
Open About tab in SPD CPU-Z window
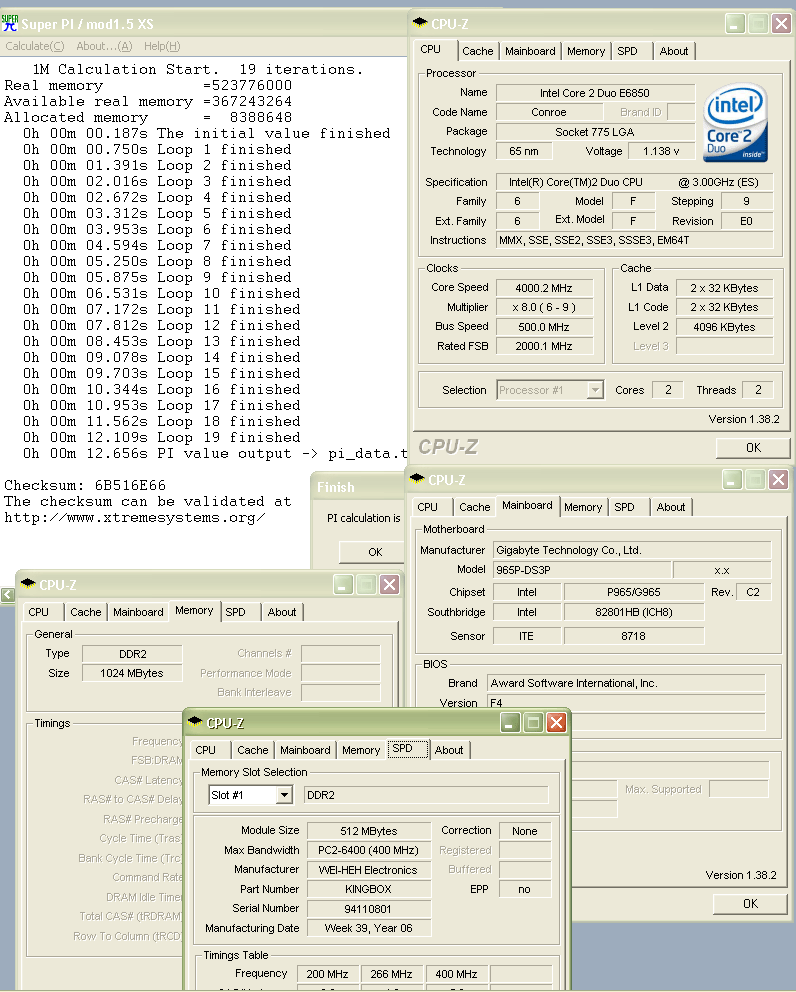pos(449,750)
